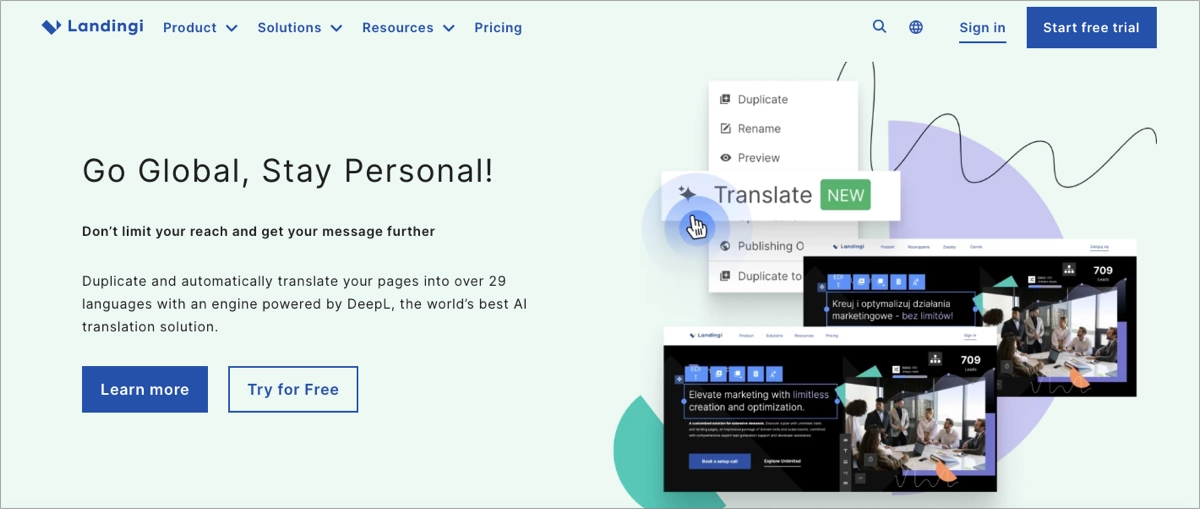Click the Learn more button
Screen dimensions: 1200x509
click(145, 390)
